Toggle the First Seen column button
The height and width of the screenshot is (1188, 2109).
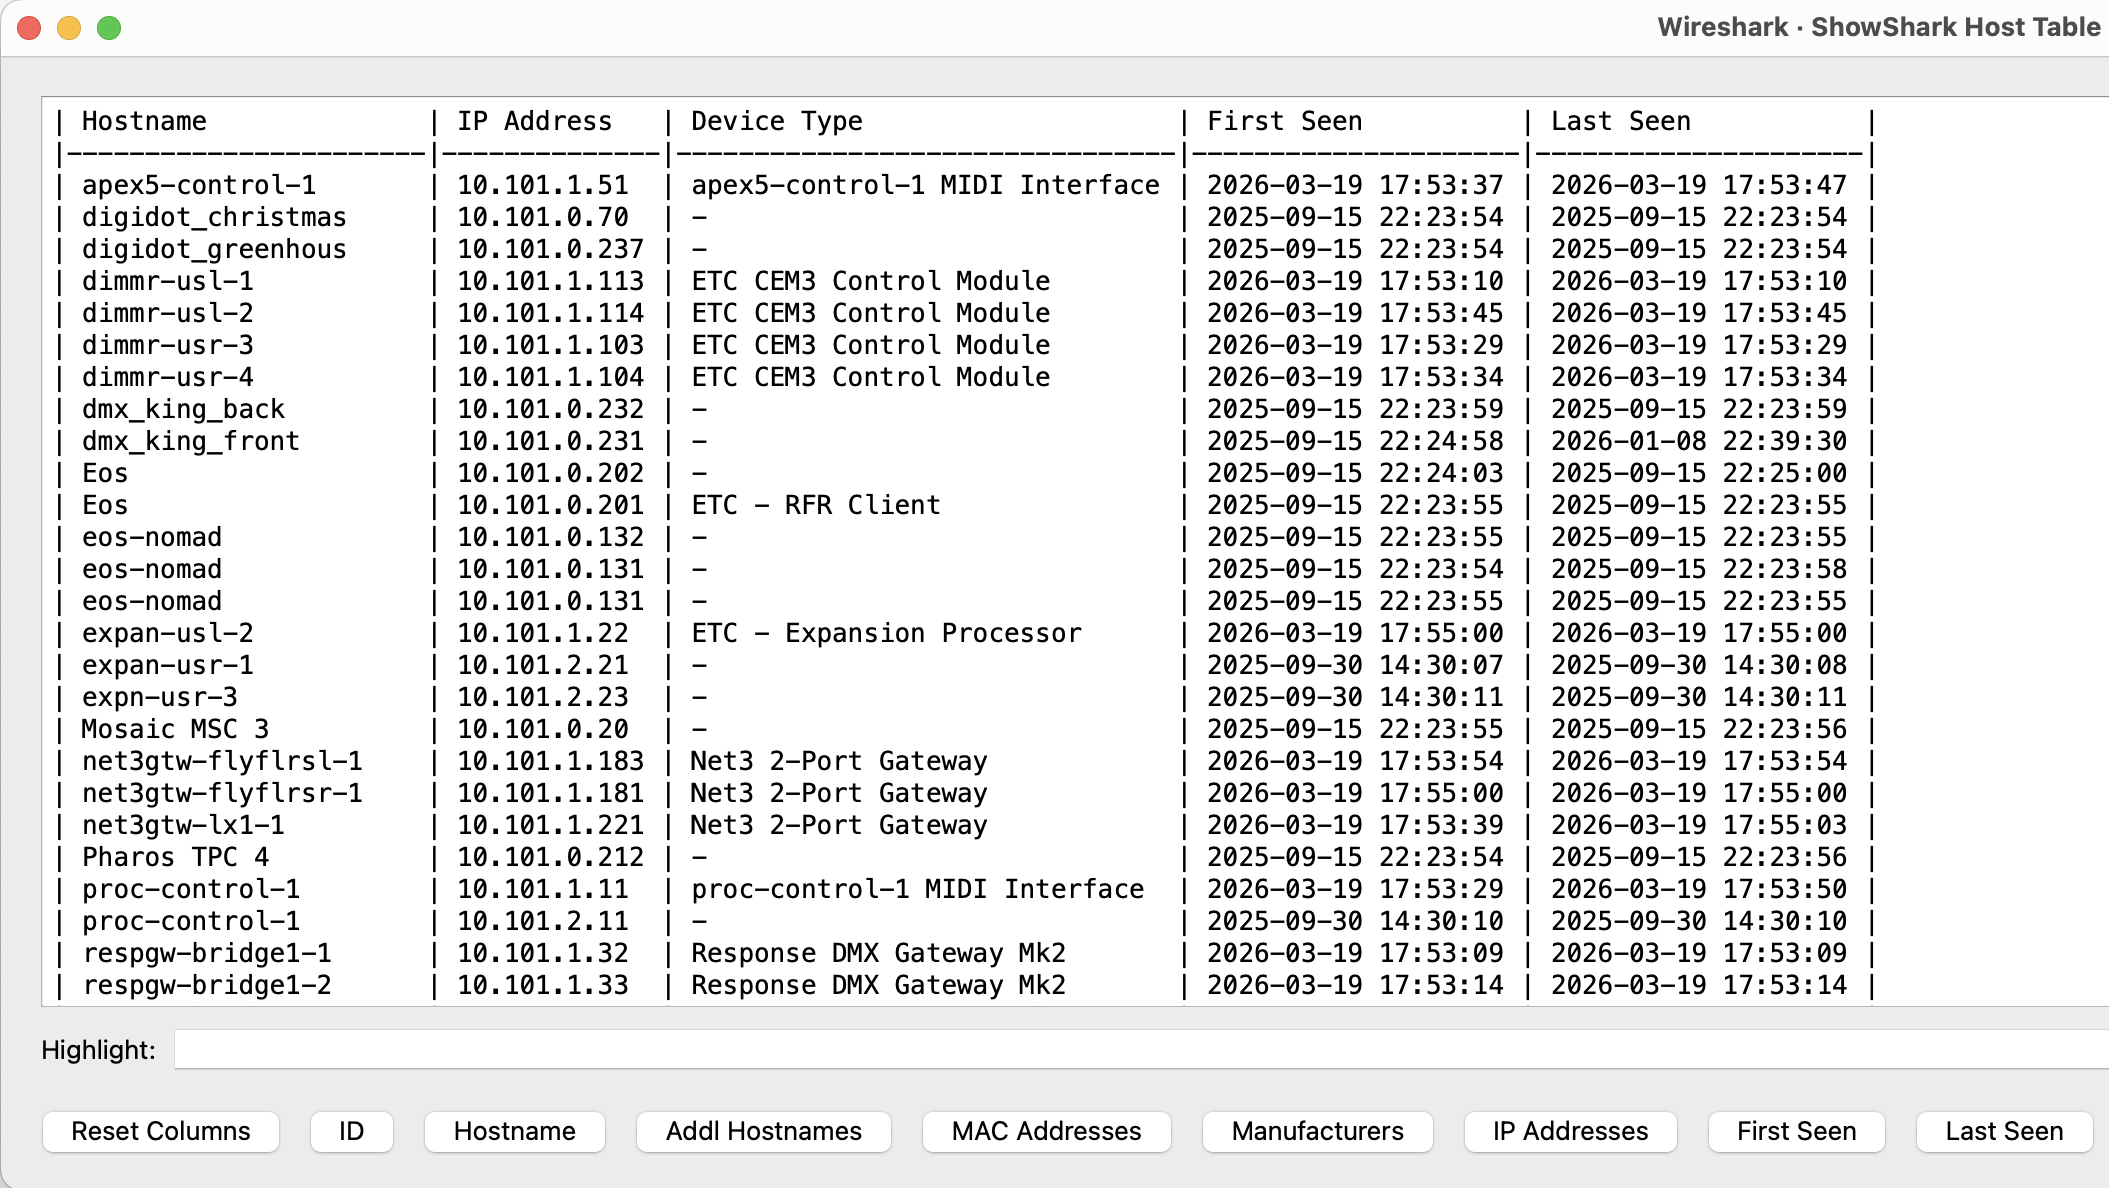coord(1797,1131)
